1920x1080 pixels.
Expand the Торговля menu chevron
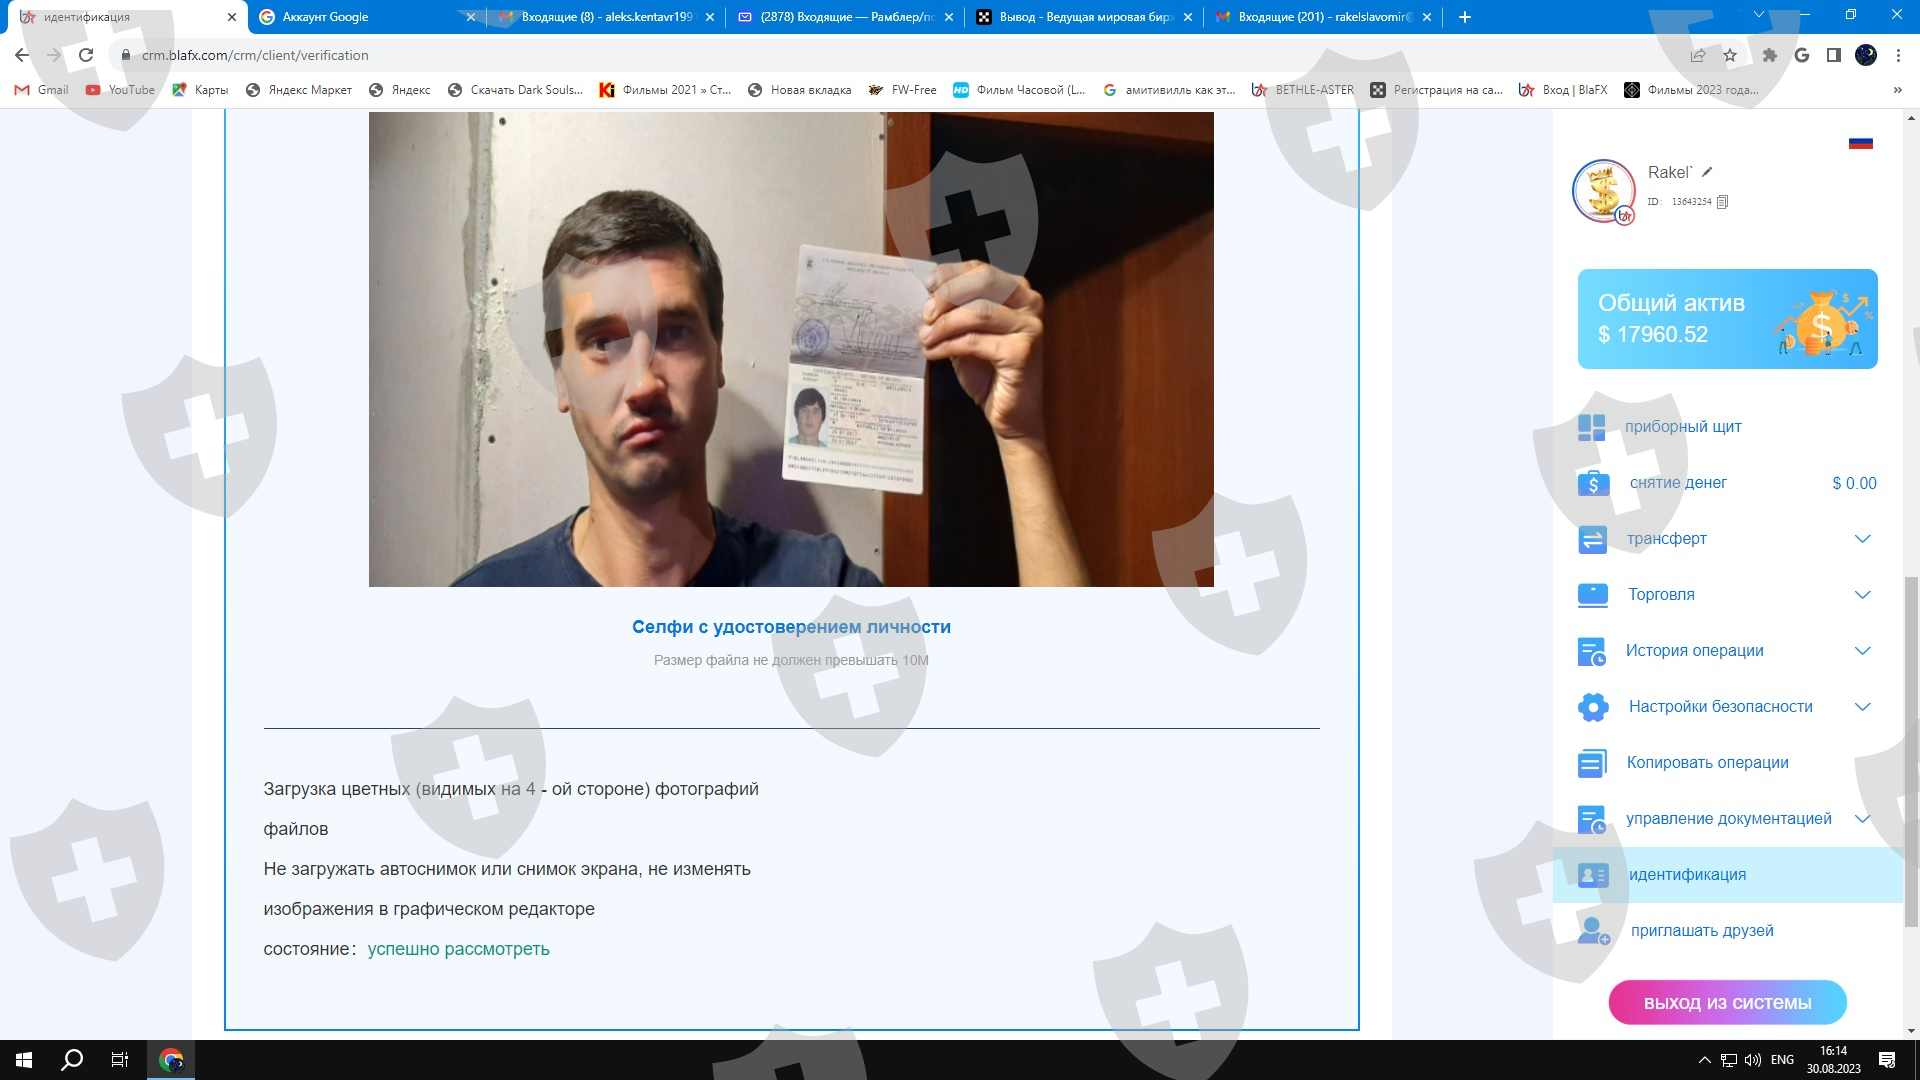[1862, 595]
